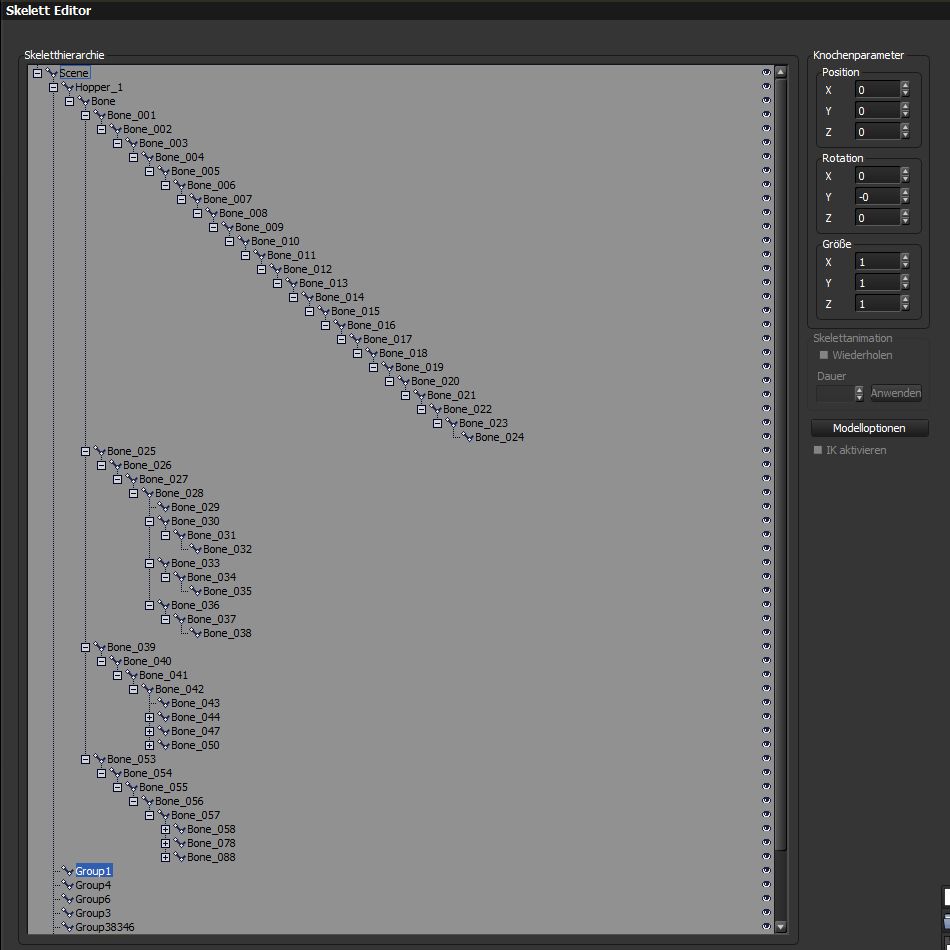This screenshot has width=950, height=950.
Task: Click the Größe Y input field
Action: click(877, 283)
